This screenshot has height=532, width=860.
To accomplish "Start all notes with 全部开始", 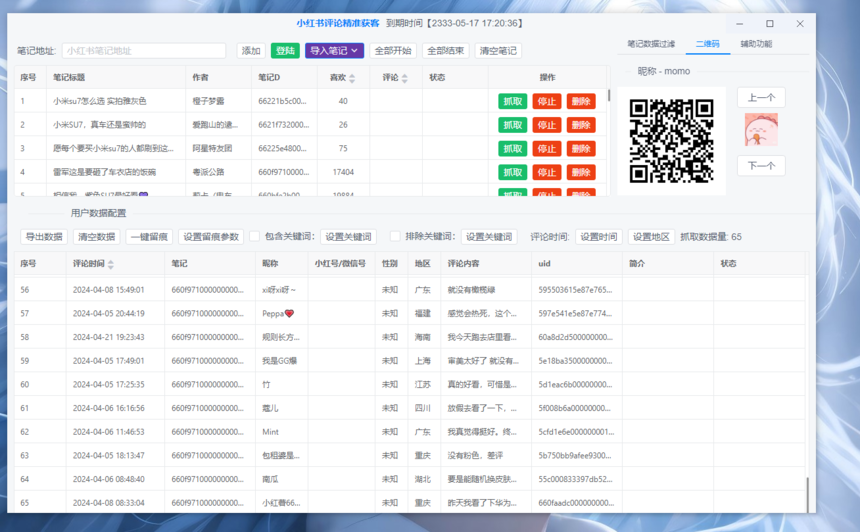I will click(x=393, y=50).
